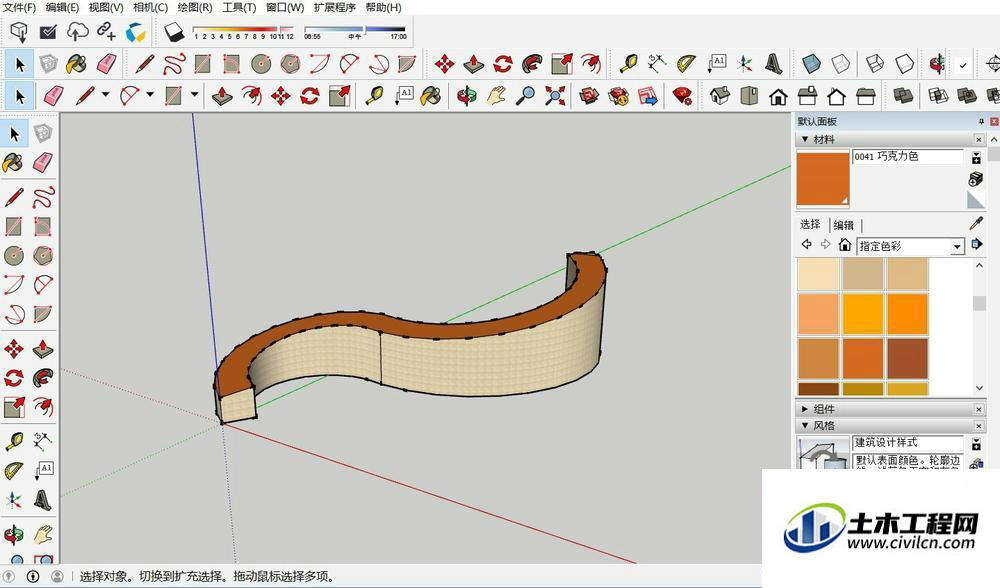
Task: Click the Zoom Extents tool in the top toolbar
Action: coord(555,96)
